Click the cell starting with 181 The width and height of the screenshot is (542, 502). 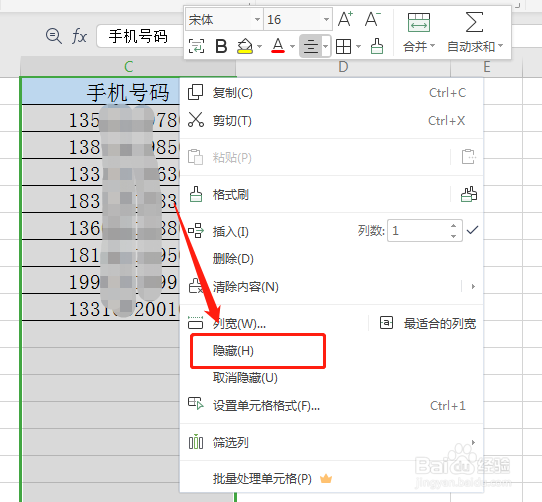(101, 253)
